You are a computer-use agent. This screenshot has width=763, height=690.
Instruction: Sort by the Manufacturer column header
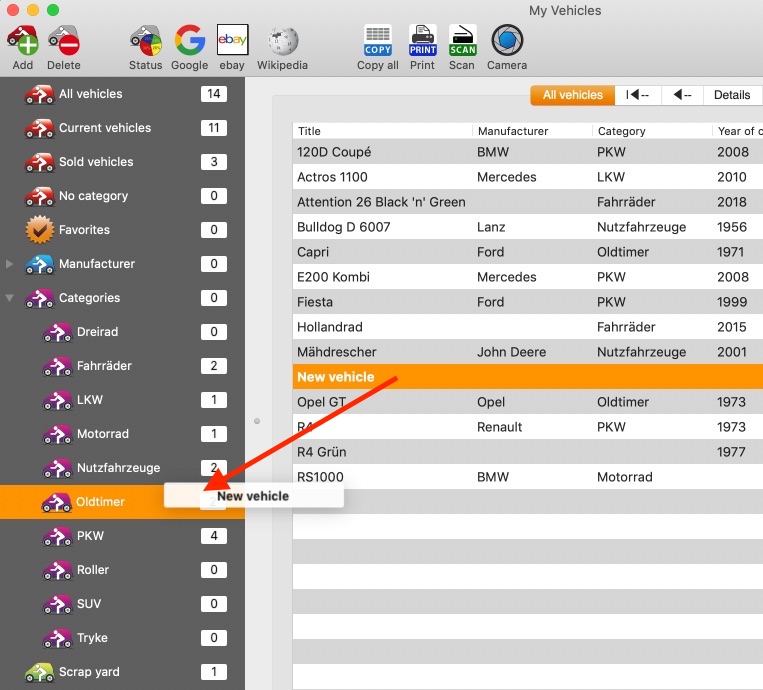click(x=532, y=131)
